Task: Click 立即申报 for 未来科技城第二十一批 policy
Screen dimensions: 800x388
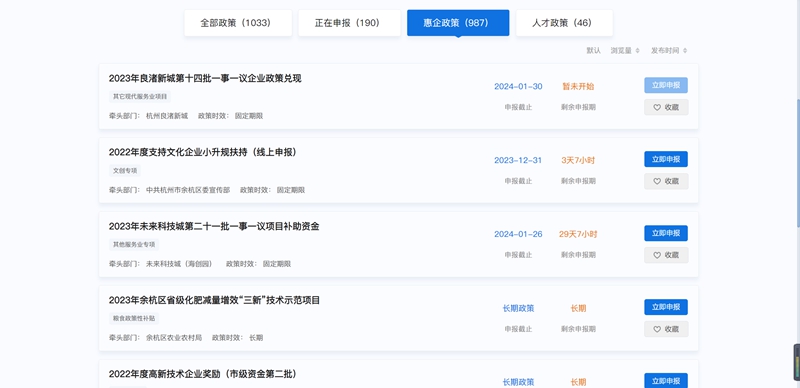Action: pos(666,233)
